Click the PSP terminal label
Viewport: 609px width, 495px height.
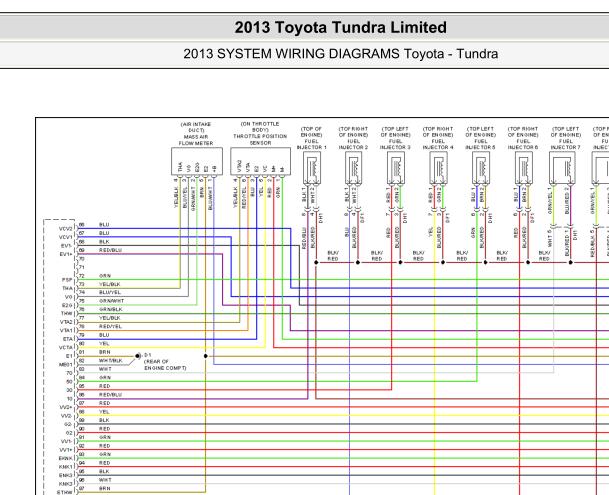click(67, 280)
